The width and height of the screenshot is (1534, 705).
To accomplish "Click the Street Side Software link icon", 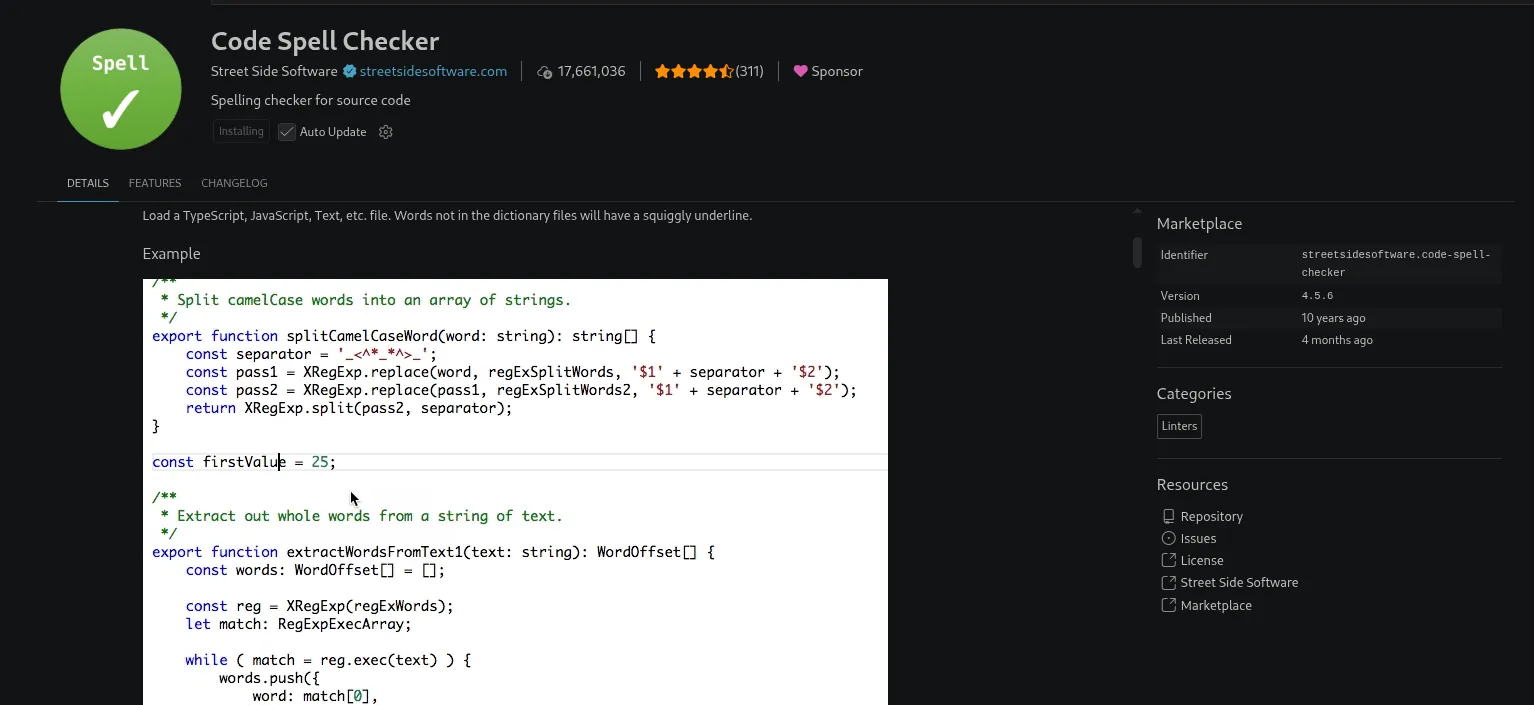I will 1168,582.
